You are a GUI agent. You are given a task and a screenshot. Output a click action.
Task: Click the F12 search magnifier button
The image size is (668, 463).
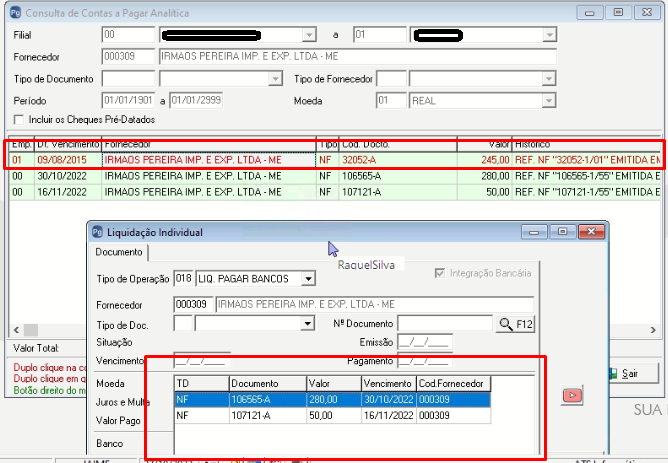pyautogui.click(x=515, y=324)
